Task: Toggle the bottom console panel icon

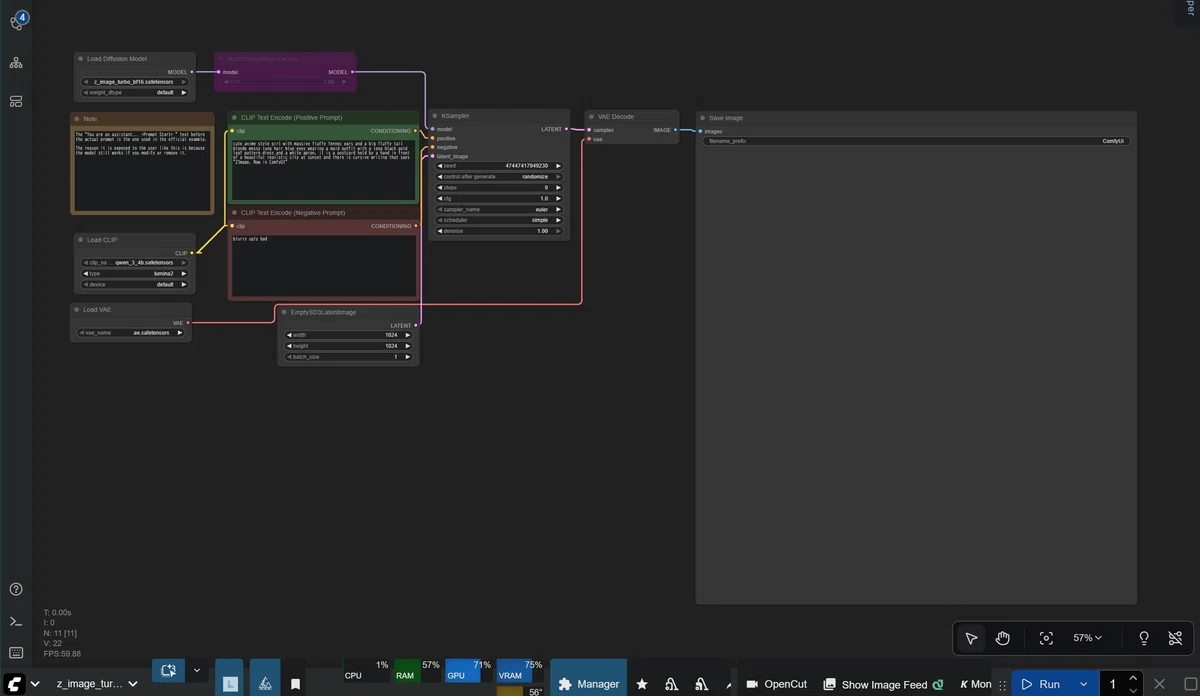Action: [16, 622]
